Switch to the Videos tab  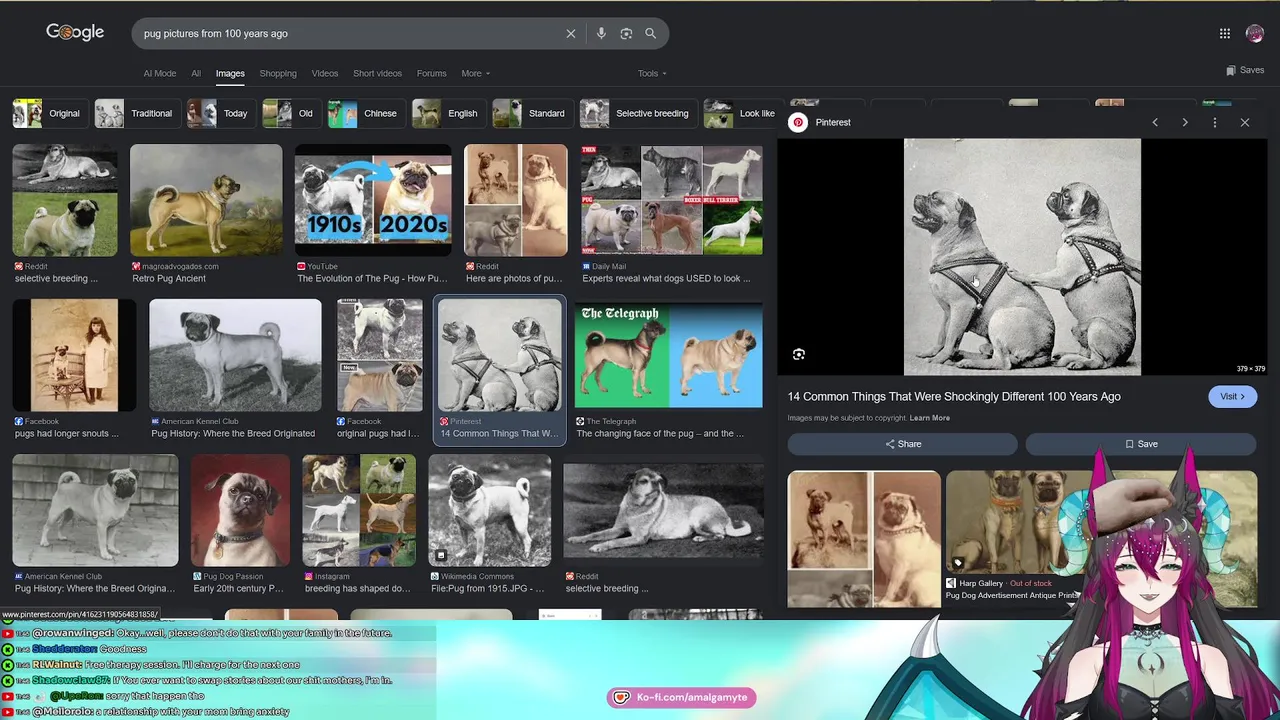[x=325, y=73]
